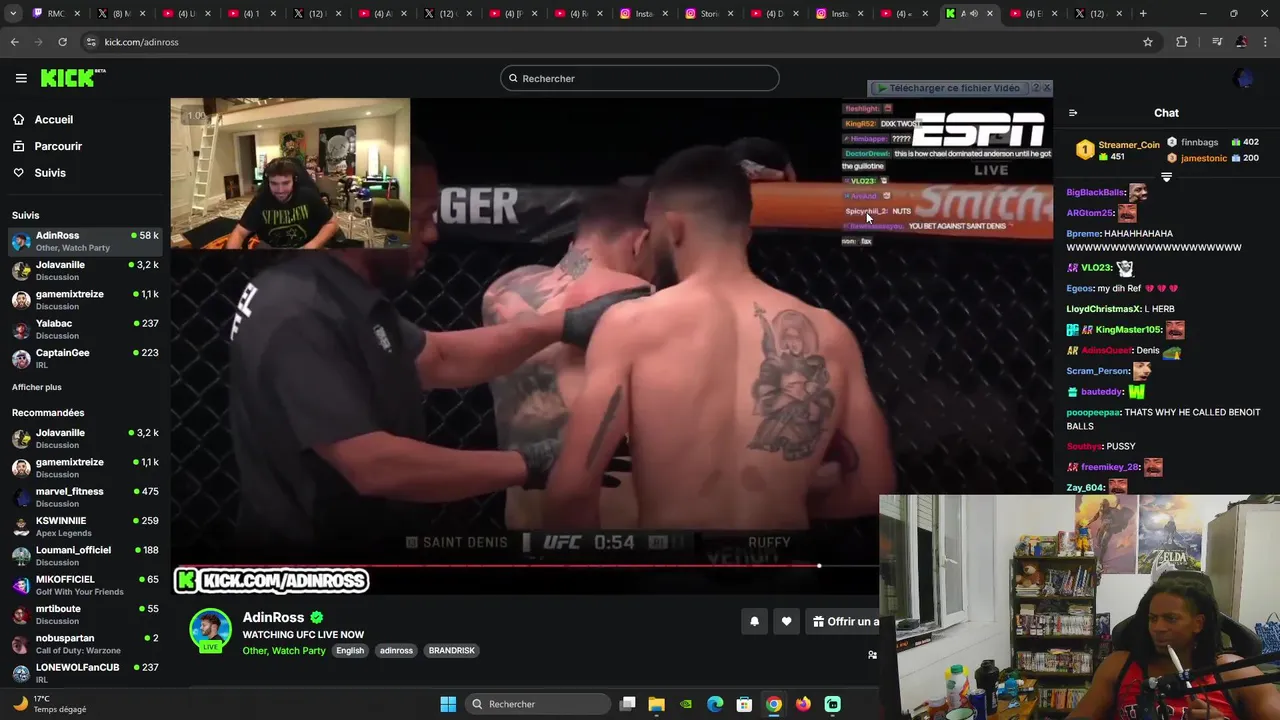Screen dimensions: 1280x720
Task: Click the pooopeepaa chat username
Action: pos(1093,412)
